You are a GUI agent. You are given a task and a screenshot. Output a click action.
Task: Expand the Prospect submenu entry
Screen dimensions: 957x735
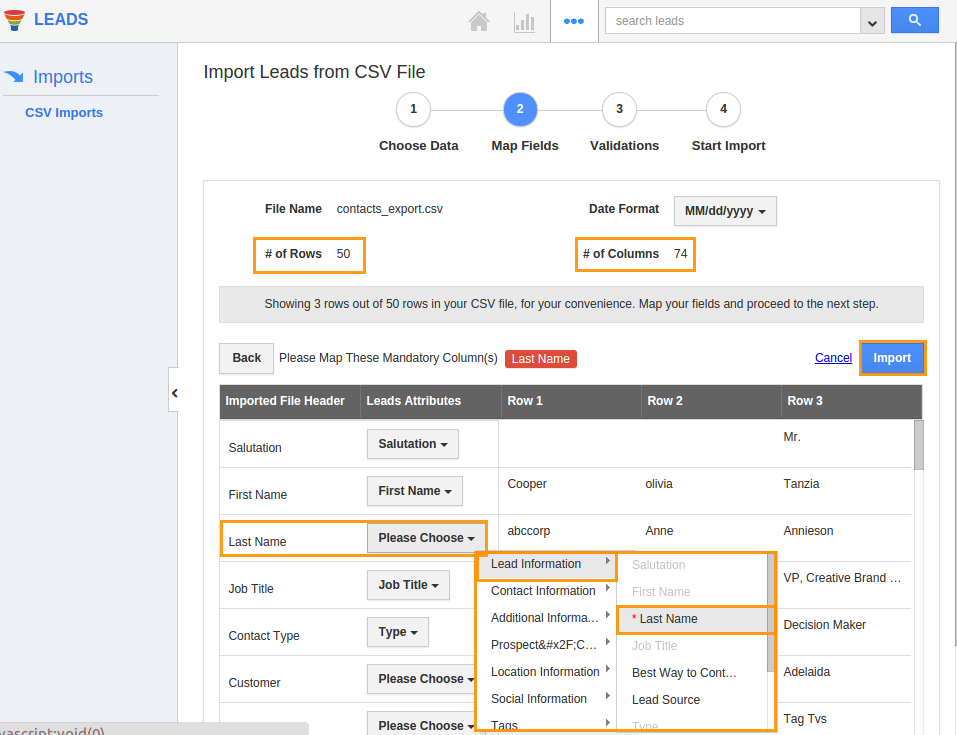[x=547, y=645]
